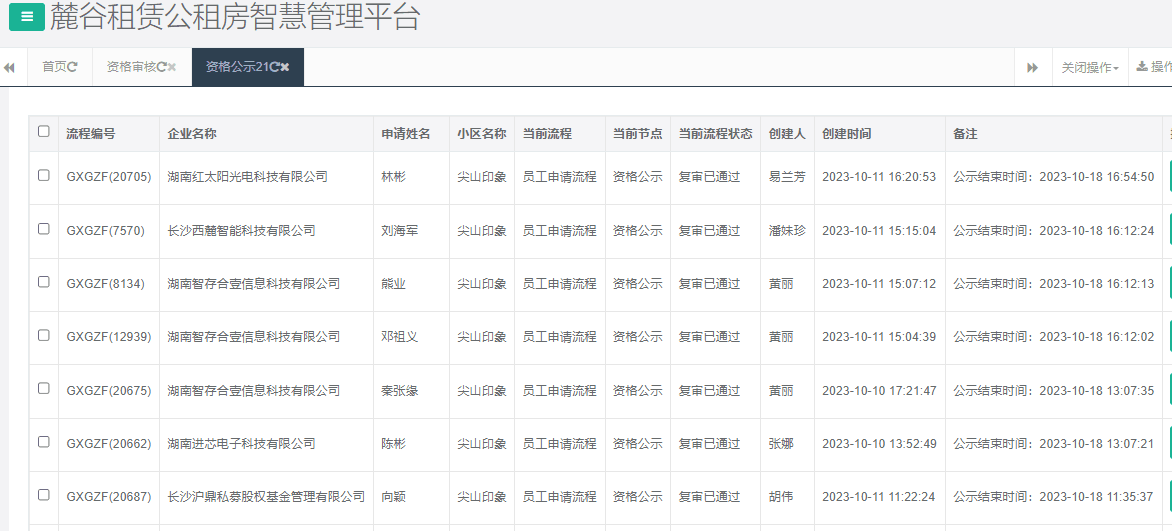Check the row checkbox for GXGZF(20662)
Viewport: 1172px width, 531px height.
[x=43, y=441]
